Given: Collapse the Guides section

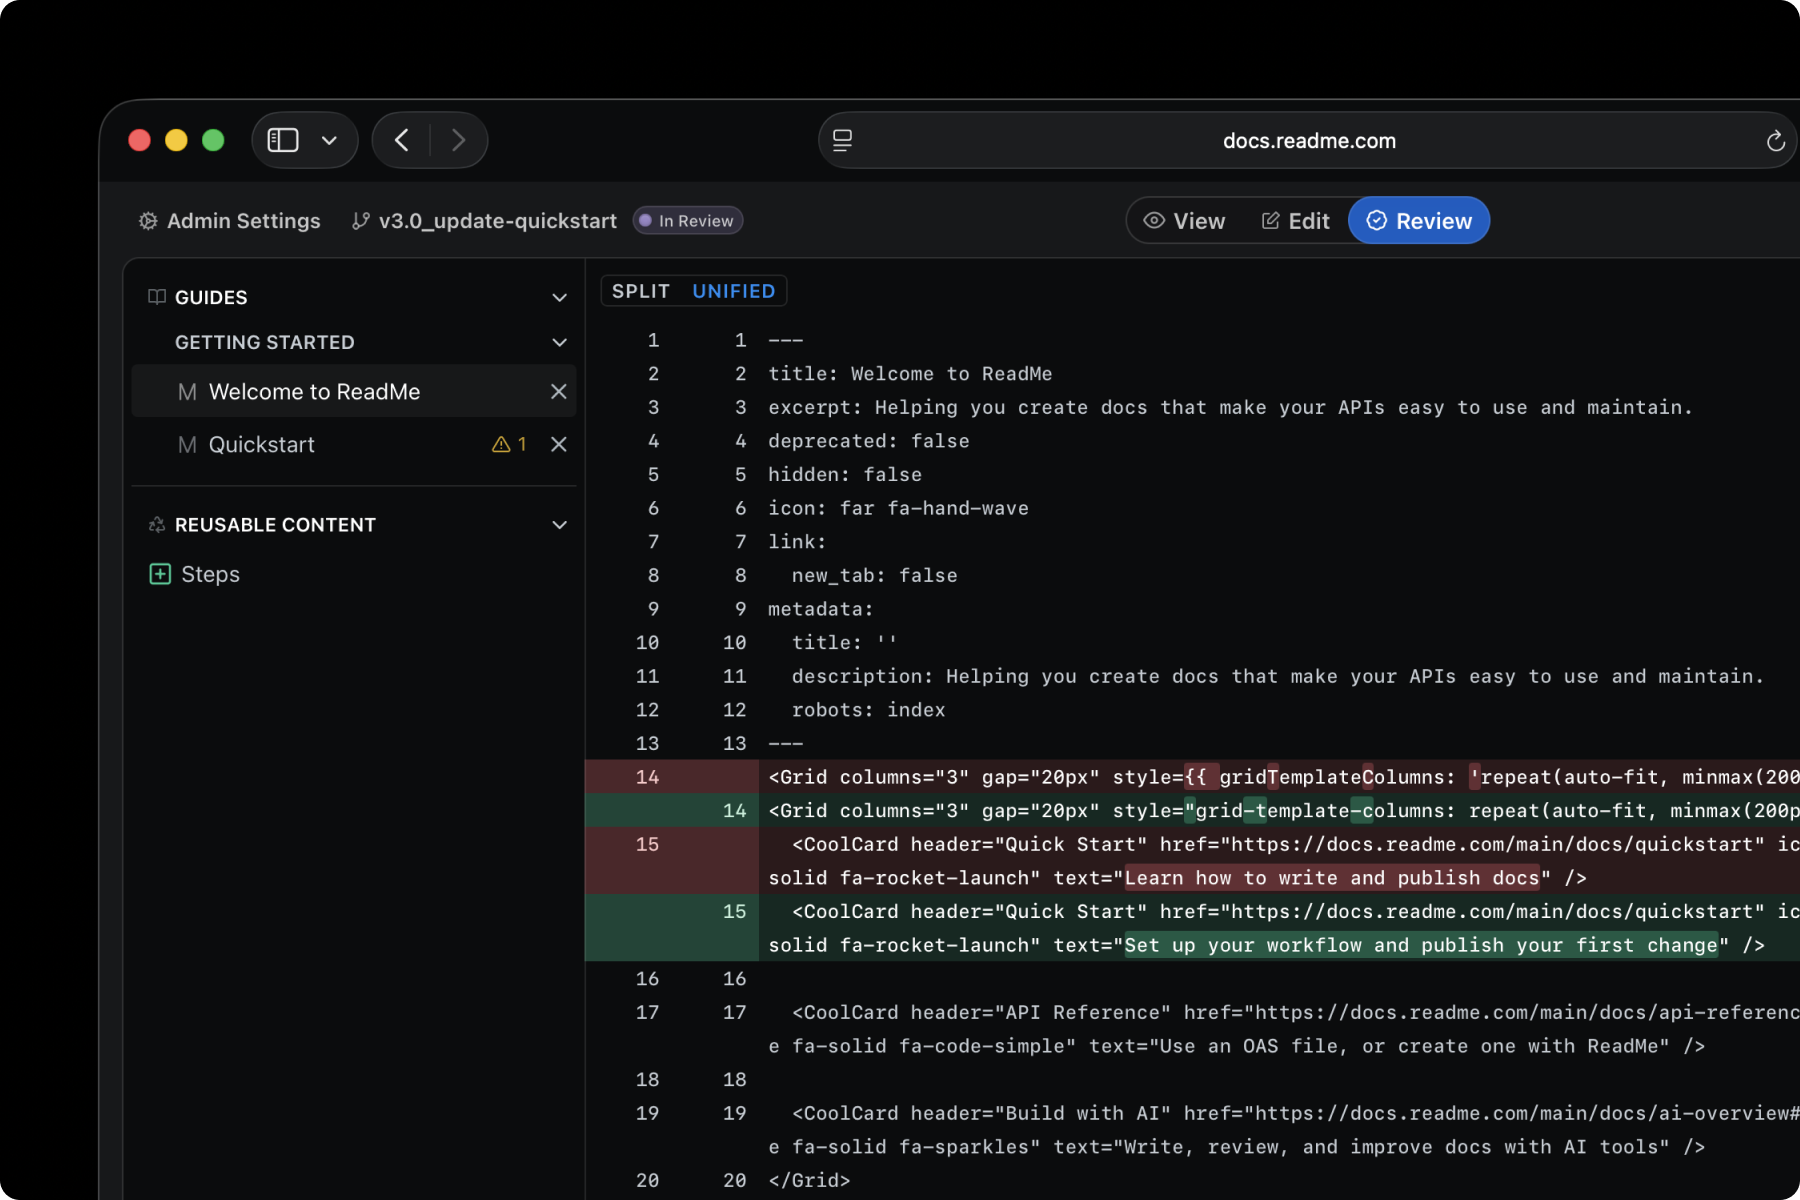Looking at the screenshot, I should point(559,298).
